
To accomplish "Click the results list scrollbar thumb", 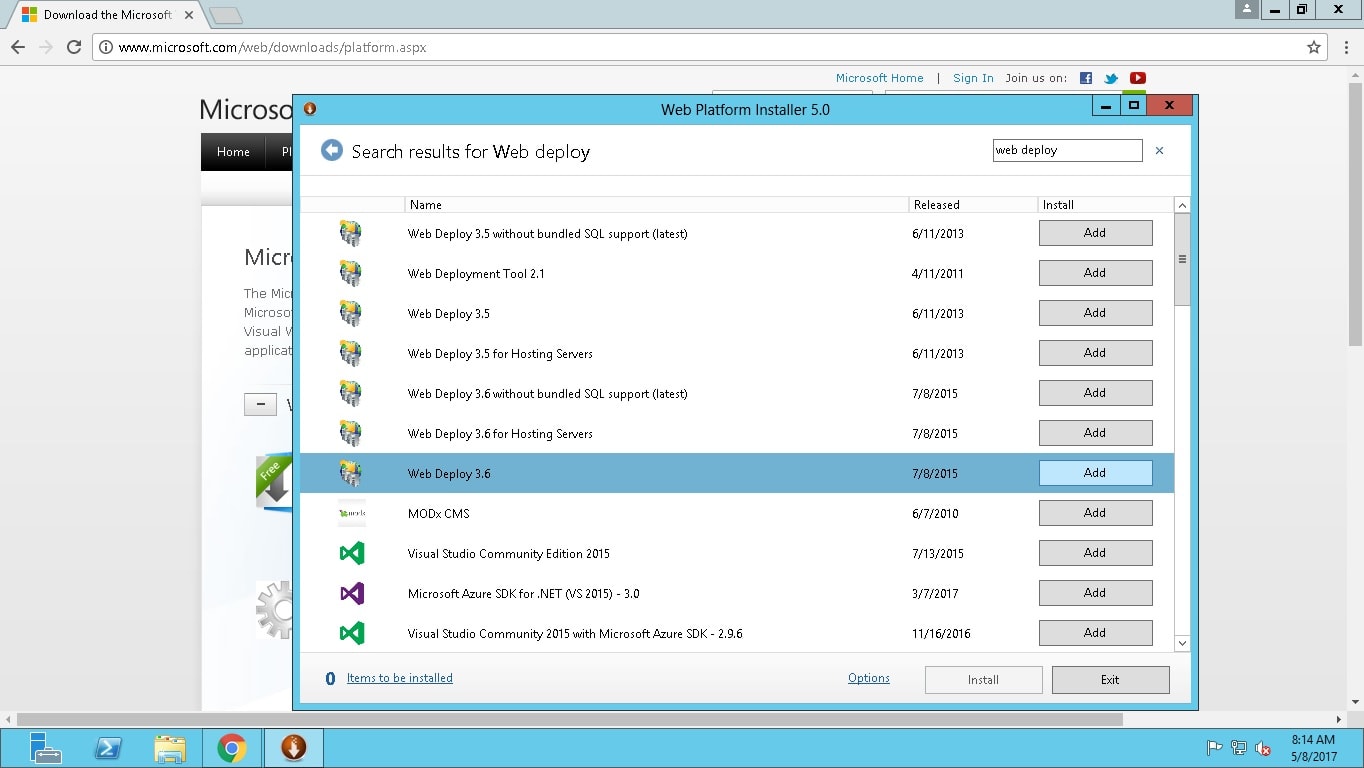I will coord(1182,259).
